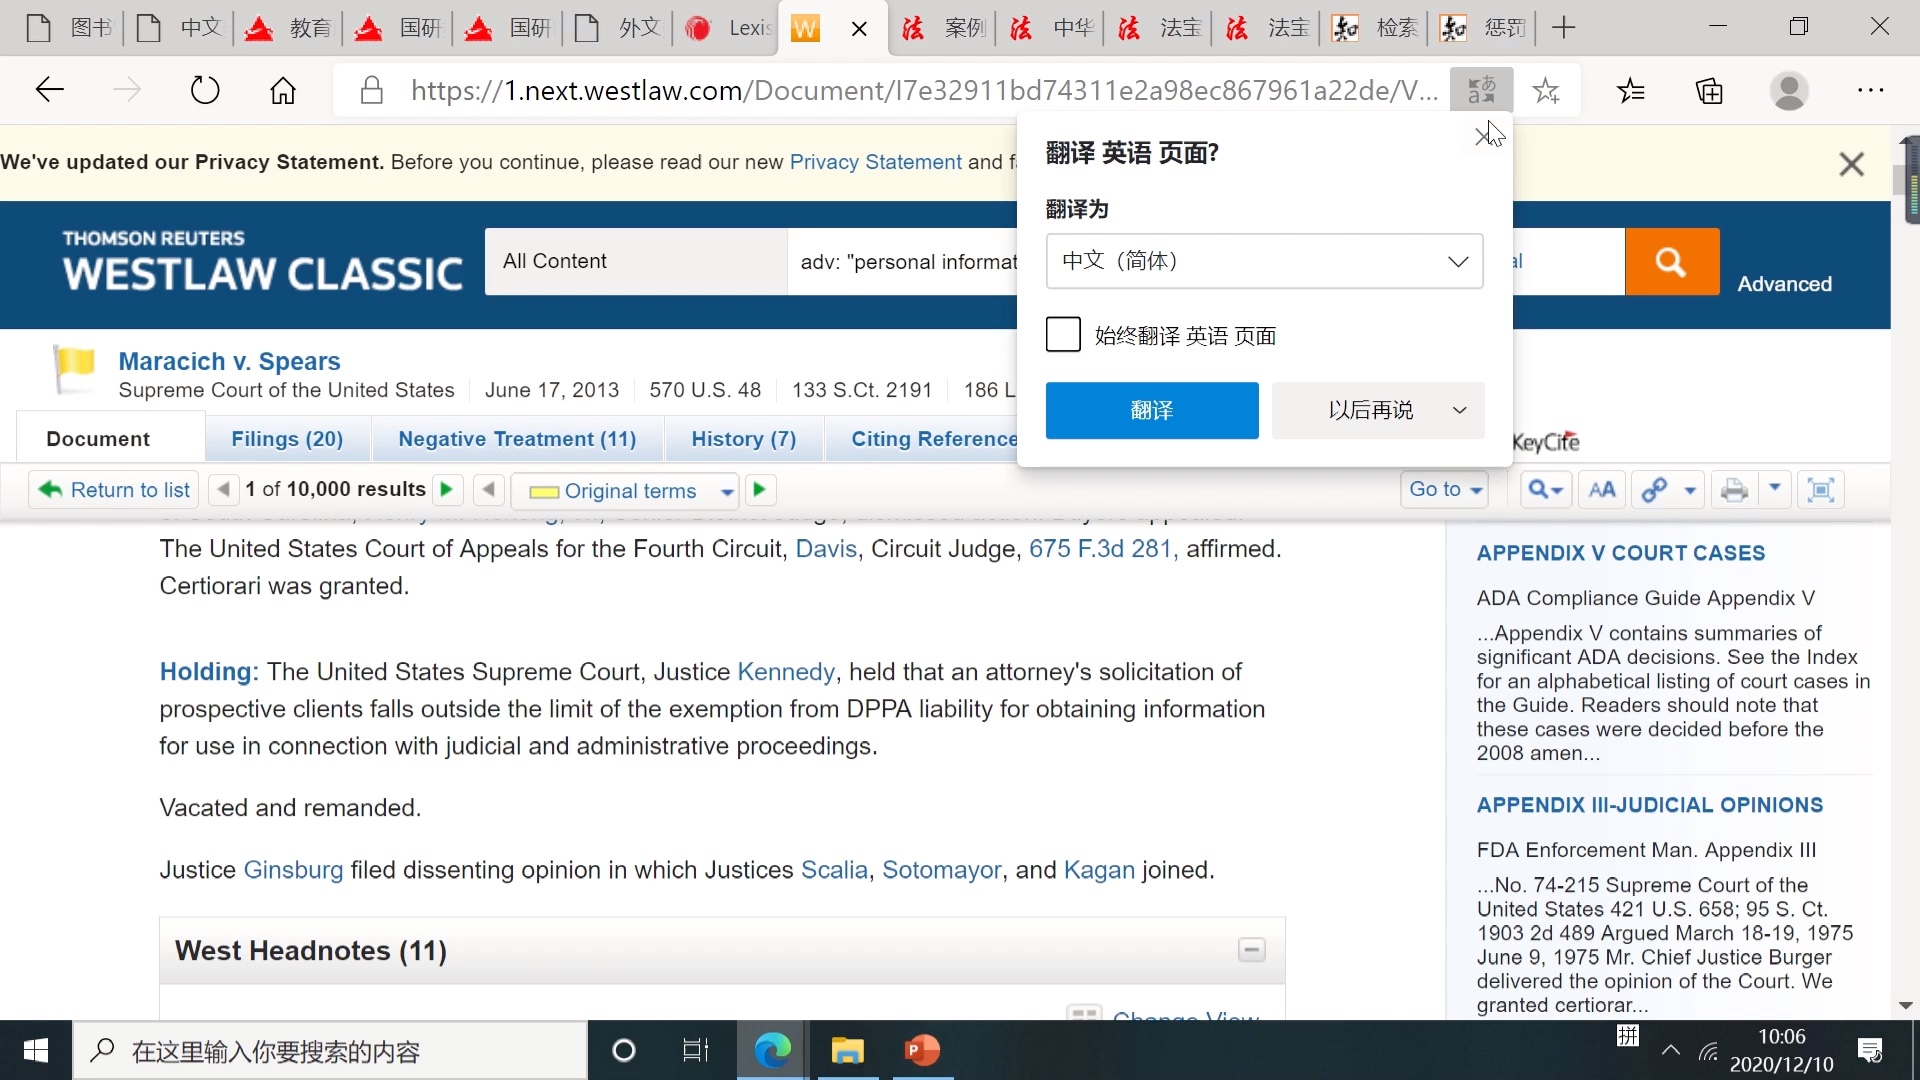This screenshot has width=1920, height=1080.
Task: Open the History (7) tab
Action: click(x=743, y=439)
